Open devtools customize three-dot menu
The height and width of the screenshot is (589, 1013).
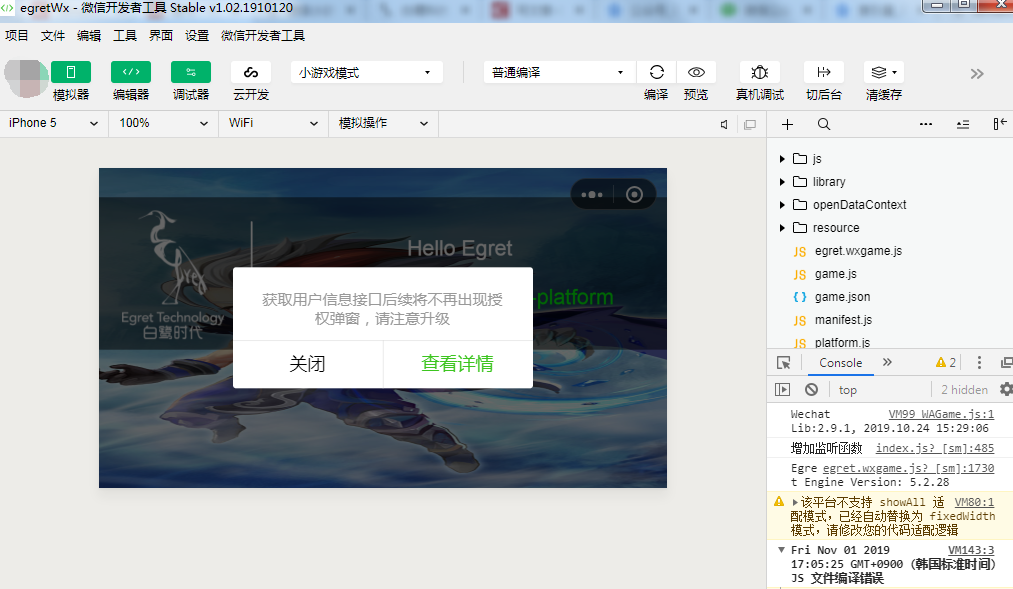click(979, 363)
